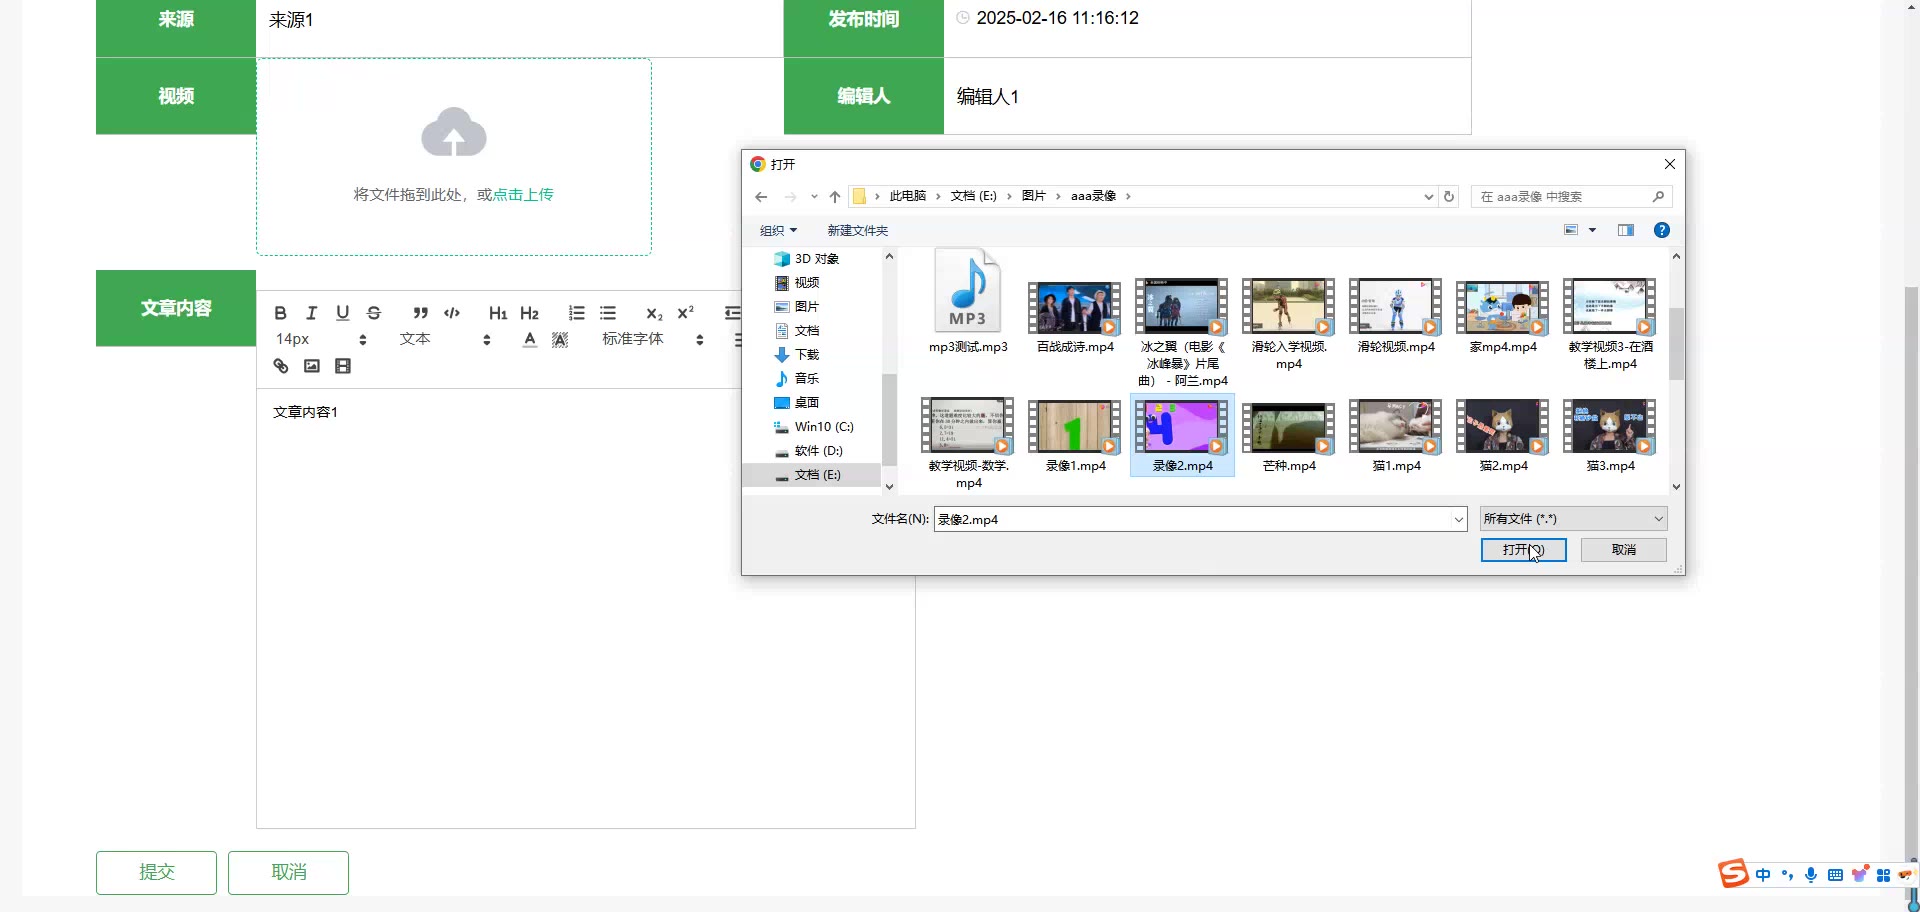The image size is (1920, 912).
Task: Open the 组织 menu in file dialog
Action: (778, 231)
